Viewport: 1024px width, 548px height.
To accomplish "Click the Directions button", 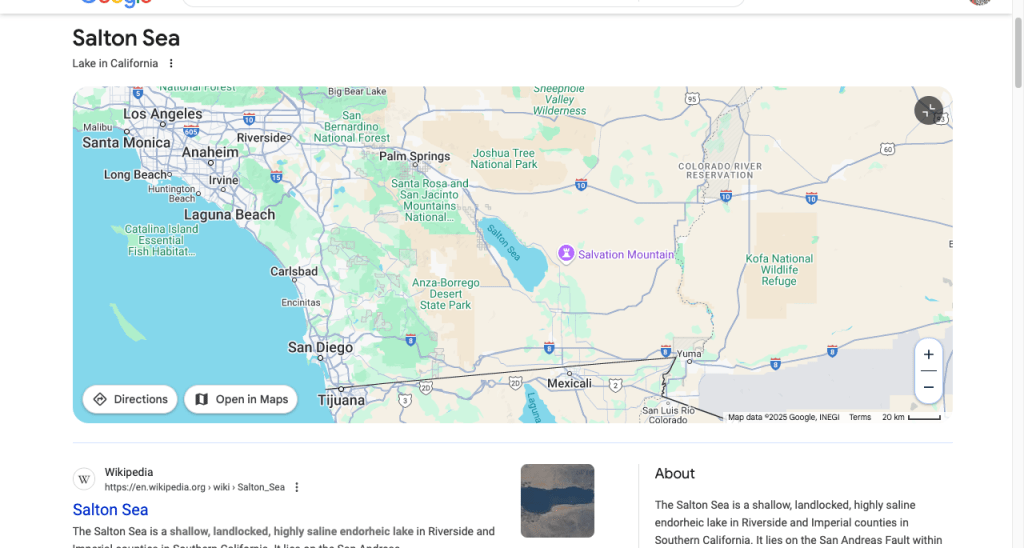I will [130, 399].
